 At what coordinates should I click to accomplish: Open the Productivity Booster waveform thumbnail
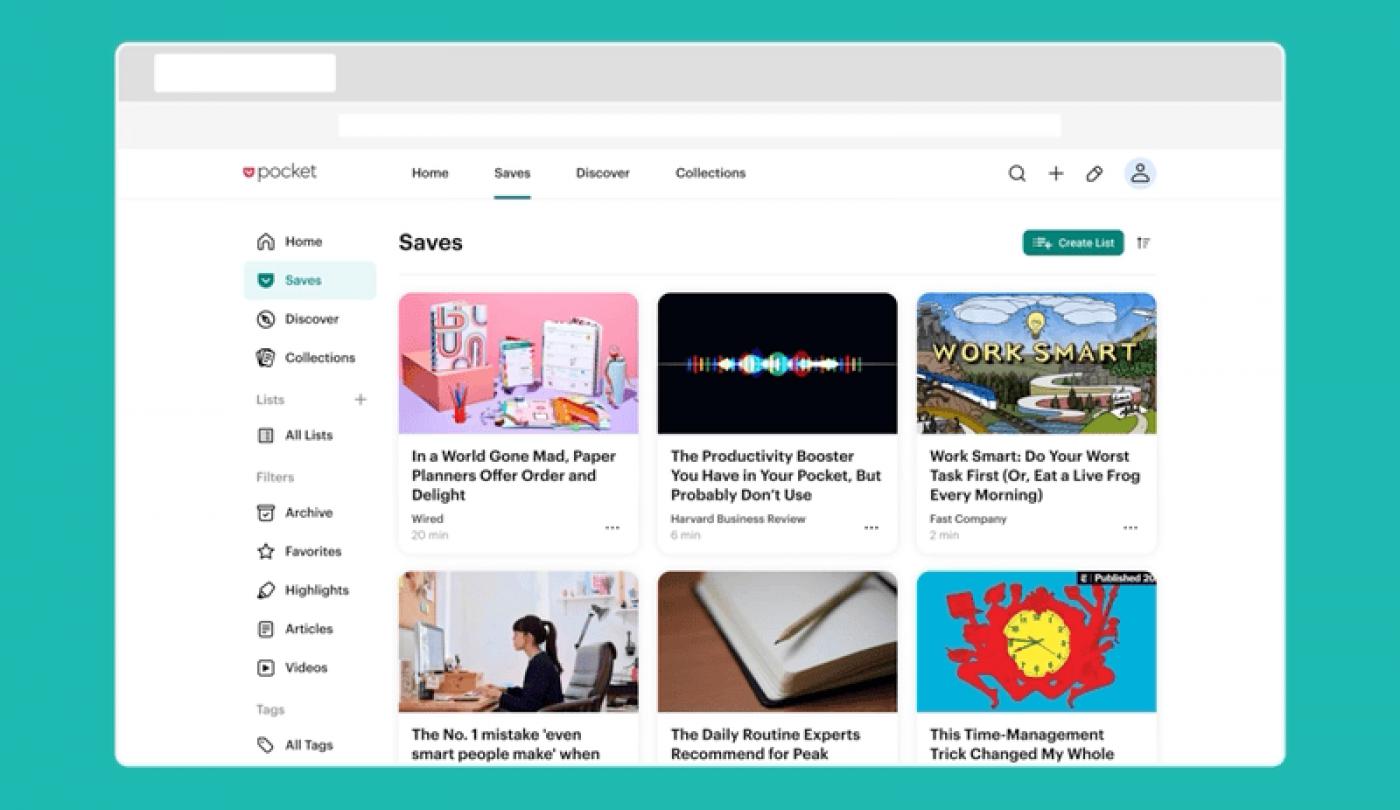point(777,363)
